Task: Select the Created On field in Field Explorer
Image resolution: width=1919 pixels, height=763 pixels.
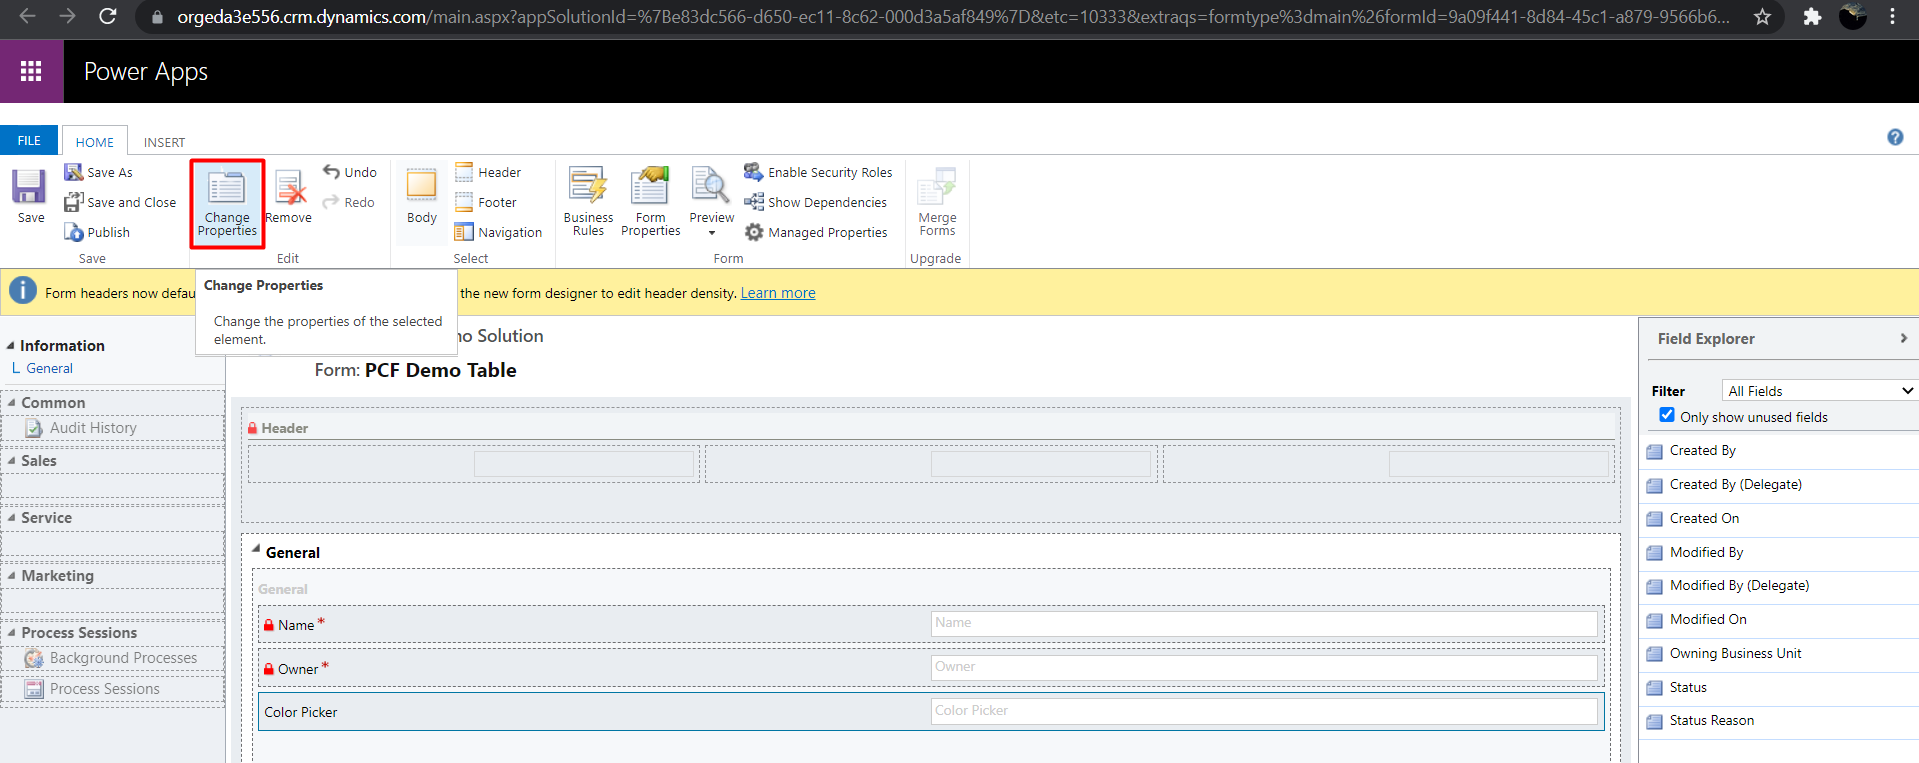Action: tap(1704, 518)
